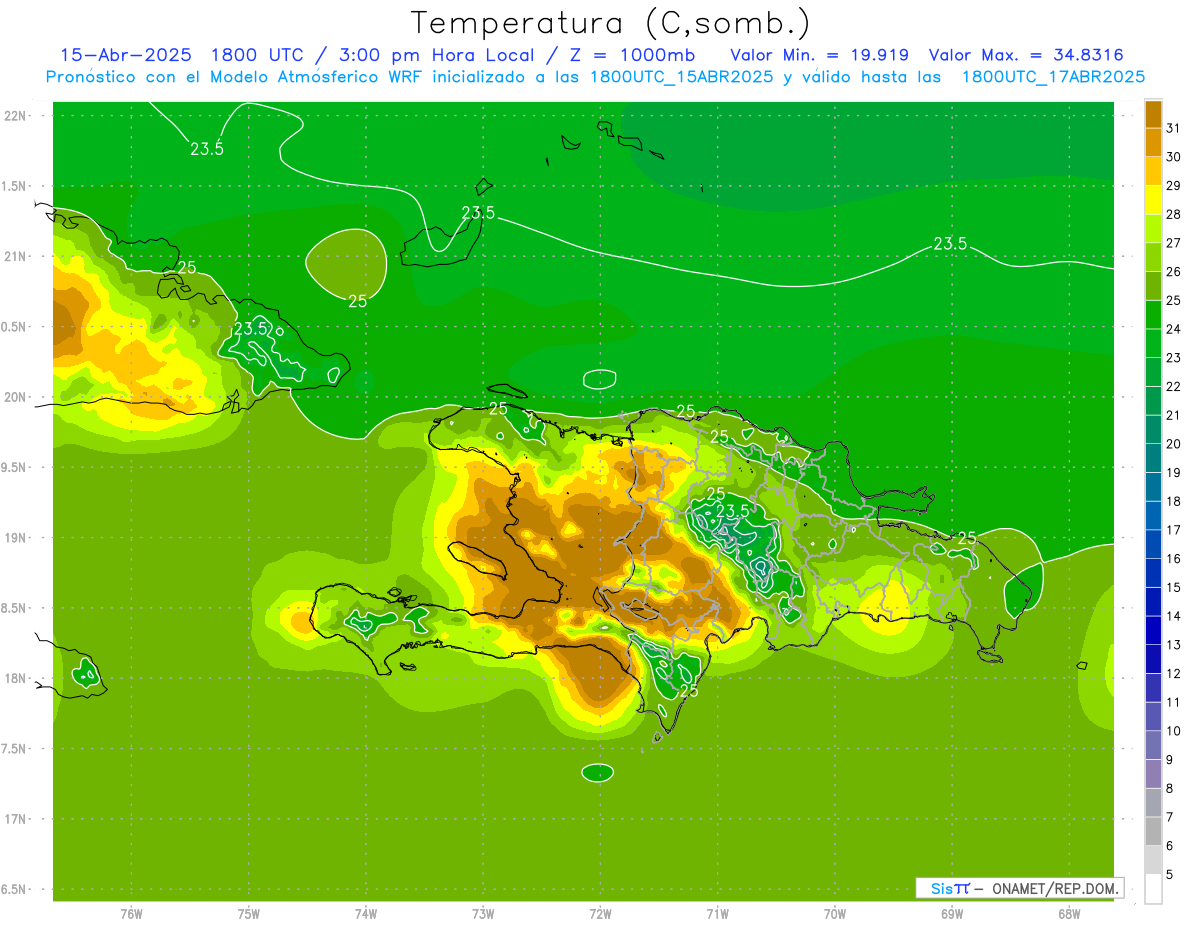Click the '68W' longitude axis label
The image size is (1200, 927).
(x=1069, y=914)
